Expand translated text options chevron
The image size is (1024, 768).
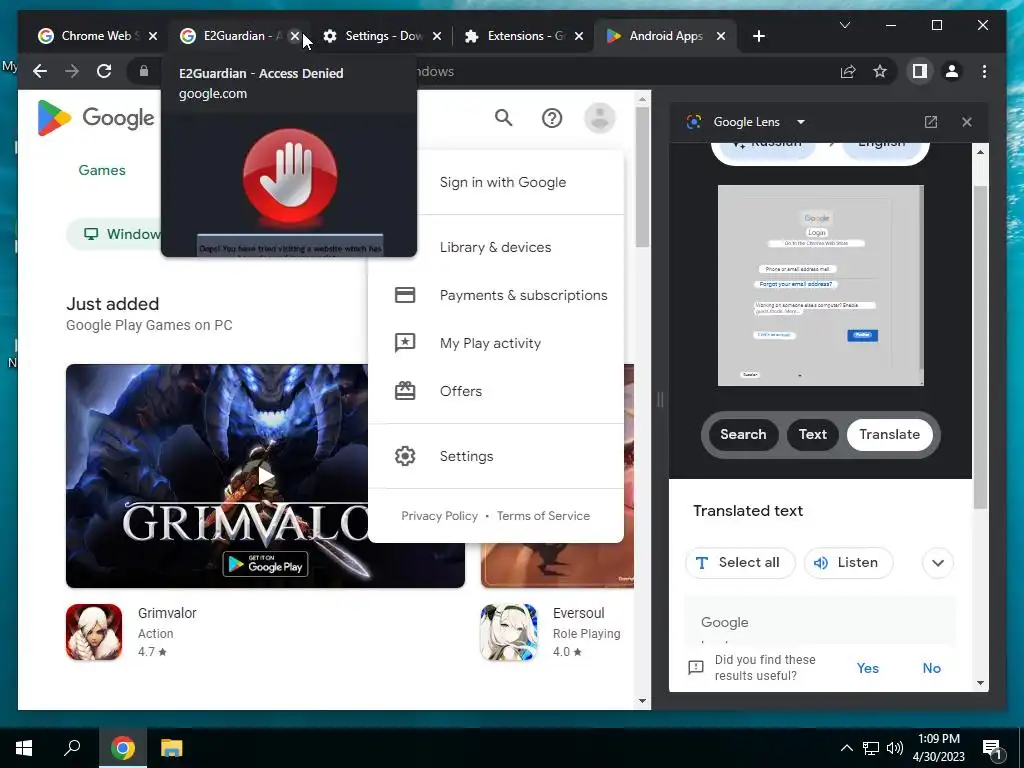(938, 563)
